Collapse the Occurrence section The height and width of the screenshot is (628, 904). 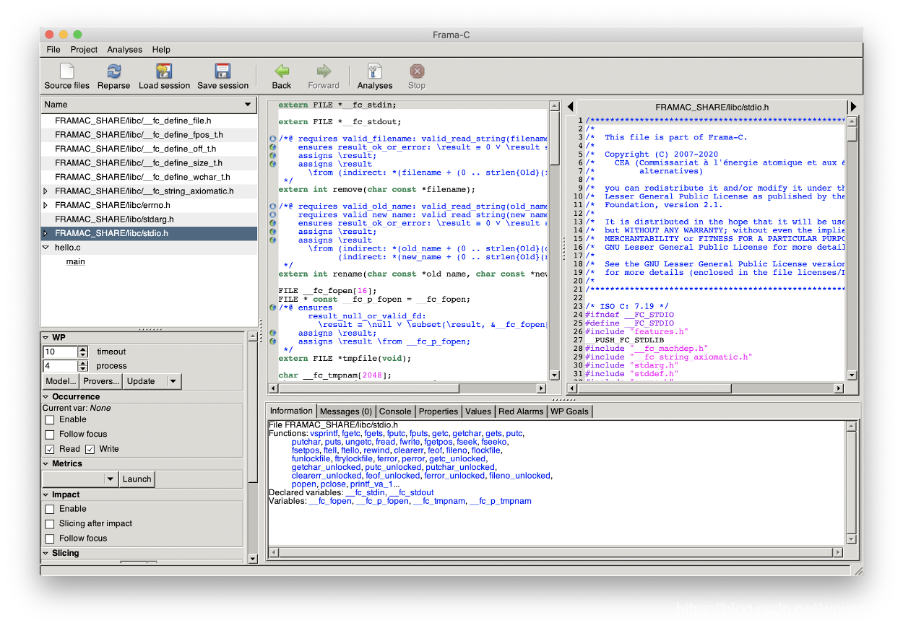click(46, 397)
